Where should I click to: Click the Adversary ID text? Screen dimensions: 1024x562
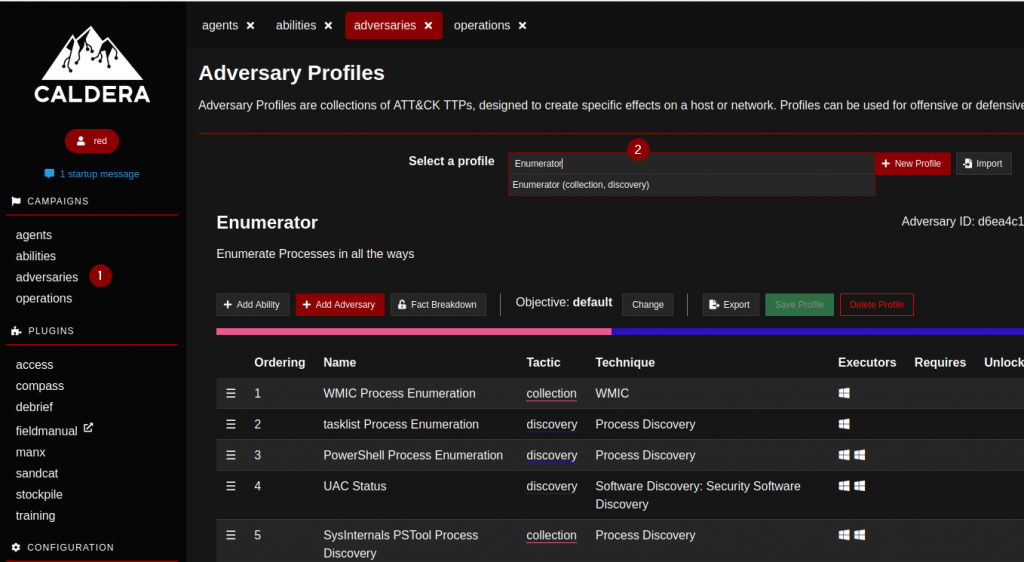point(963,222)
